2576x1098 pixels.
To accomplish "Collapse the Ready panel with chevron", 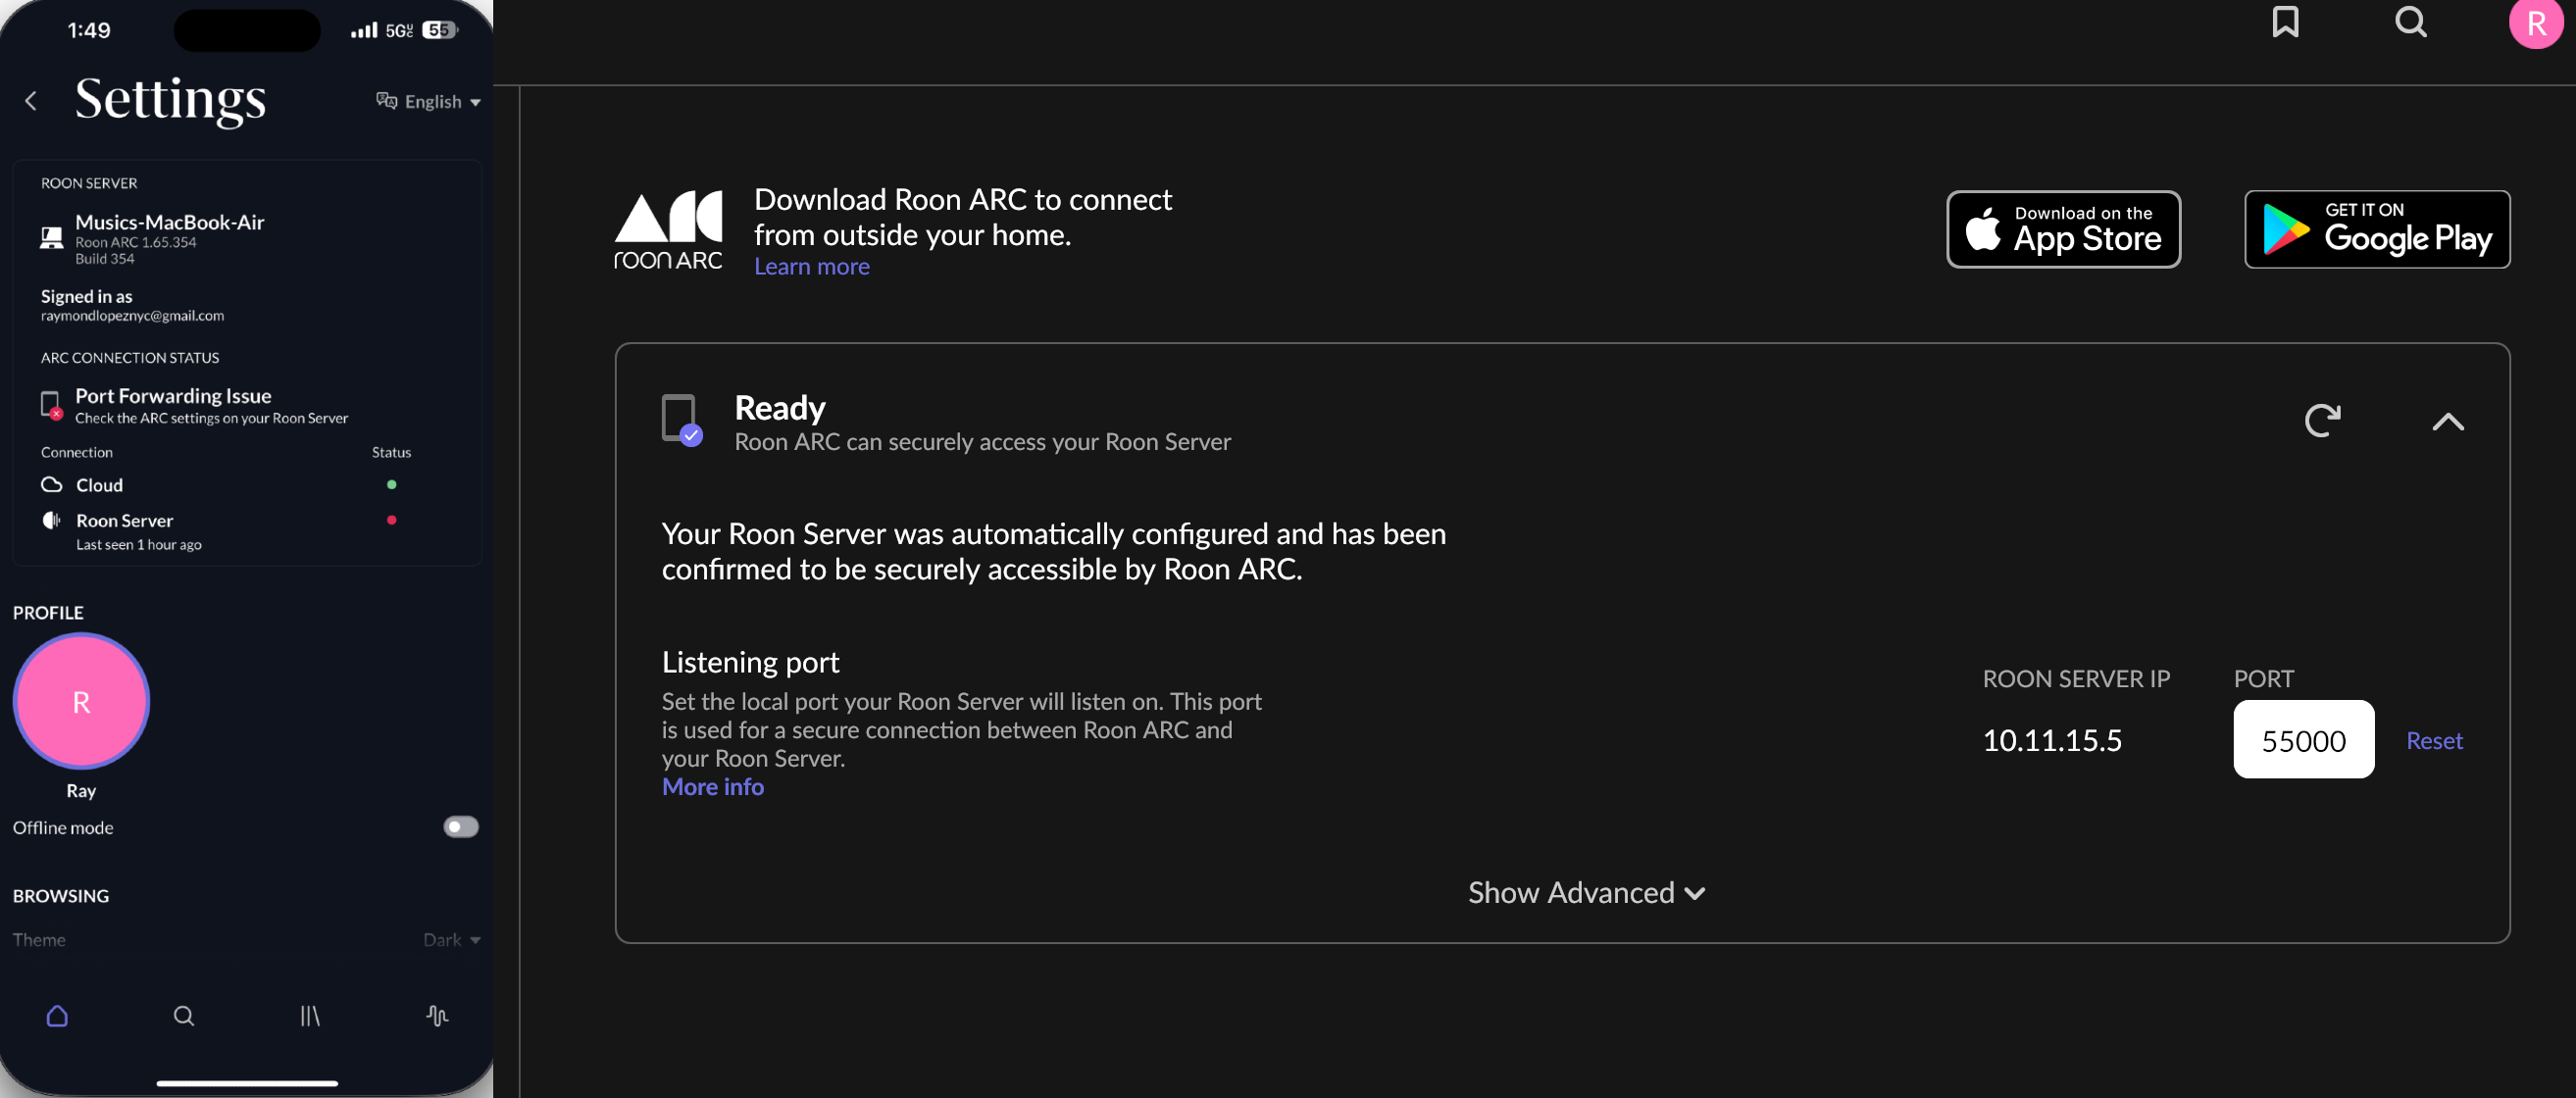I will point(2447,421).
